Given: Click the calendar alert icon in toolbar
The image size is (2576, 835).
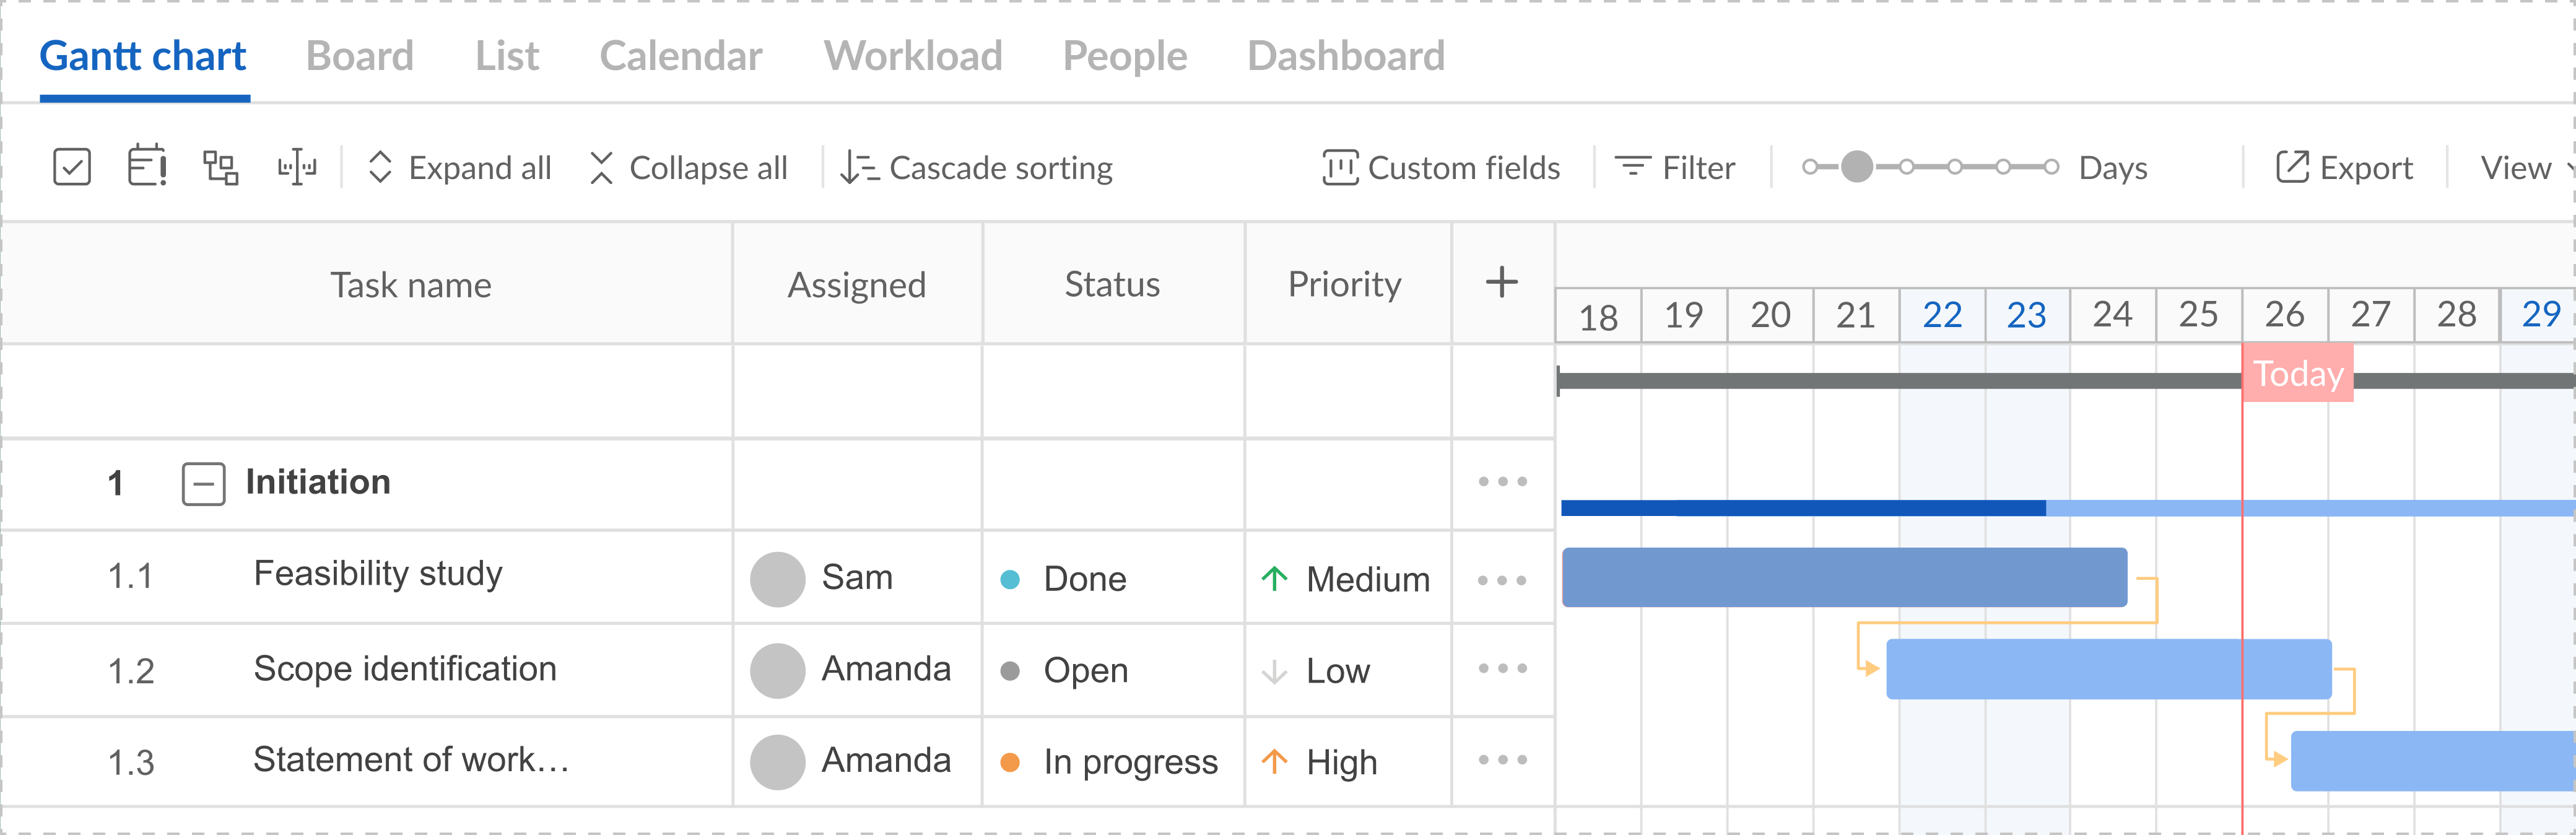Looking at the screenshot, I should pyautogui.click(x=147, y=166).
